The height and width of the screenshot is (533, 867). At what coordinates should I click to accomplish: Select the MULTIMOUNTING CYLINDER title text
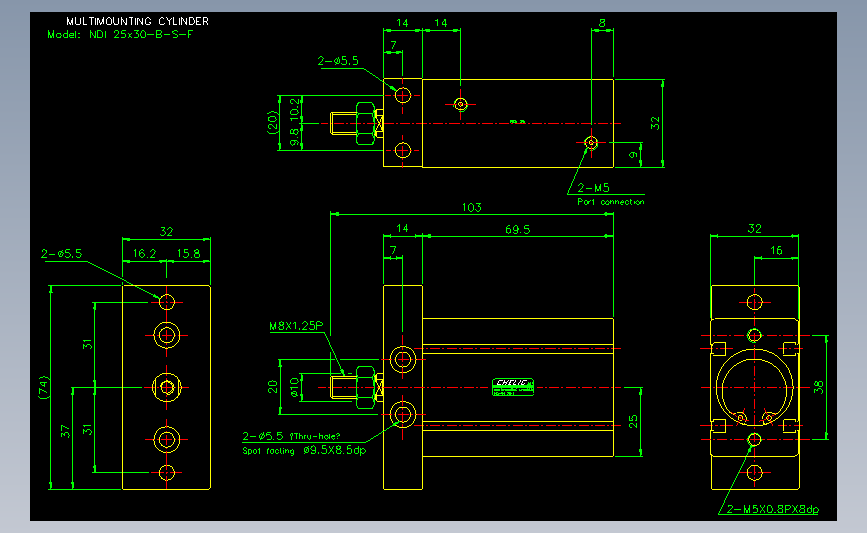click(x=137, y=21)
